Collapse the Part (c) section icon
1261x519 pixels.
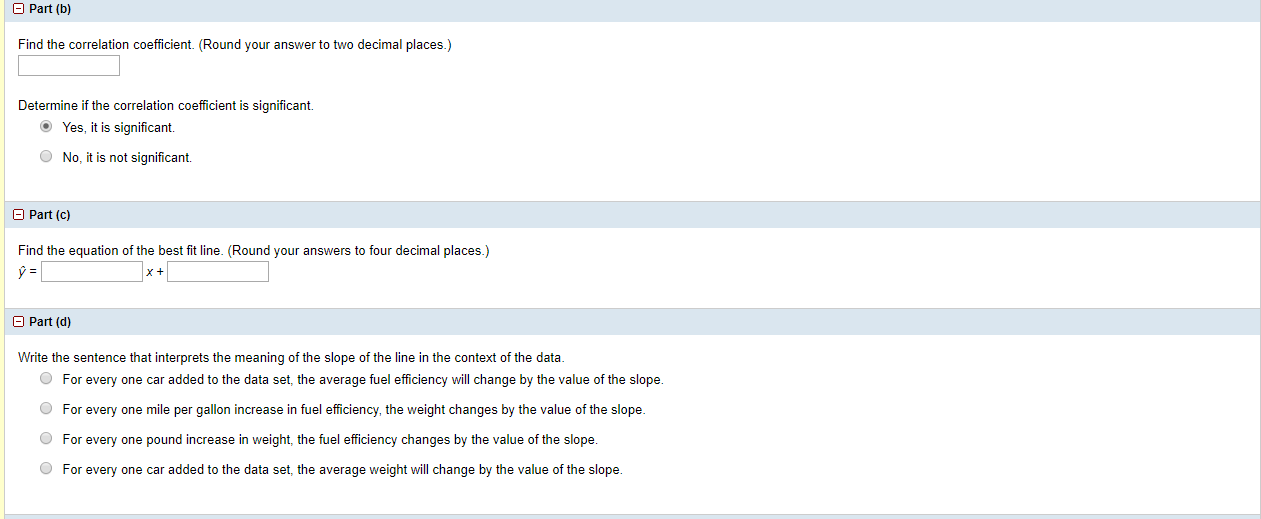pos(19,215)
